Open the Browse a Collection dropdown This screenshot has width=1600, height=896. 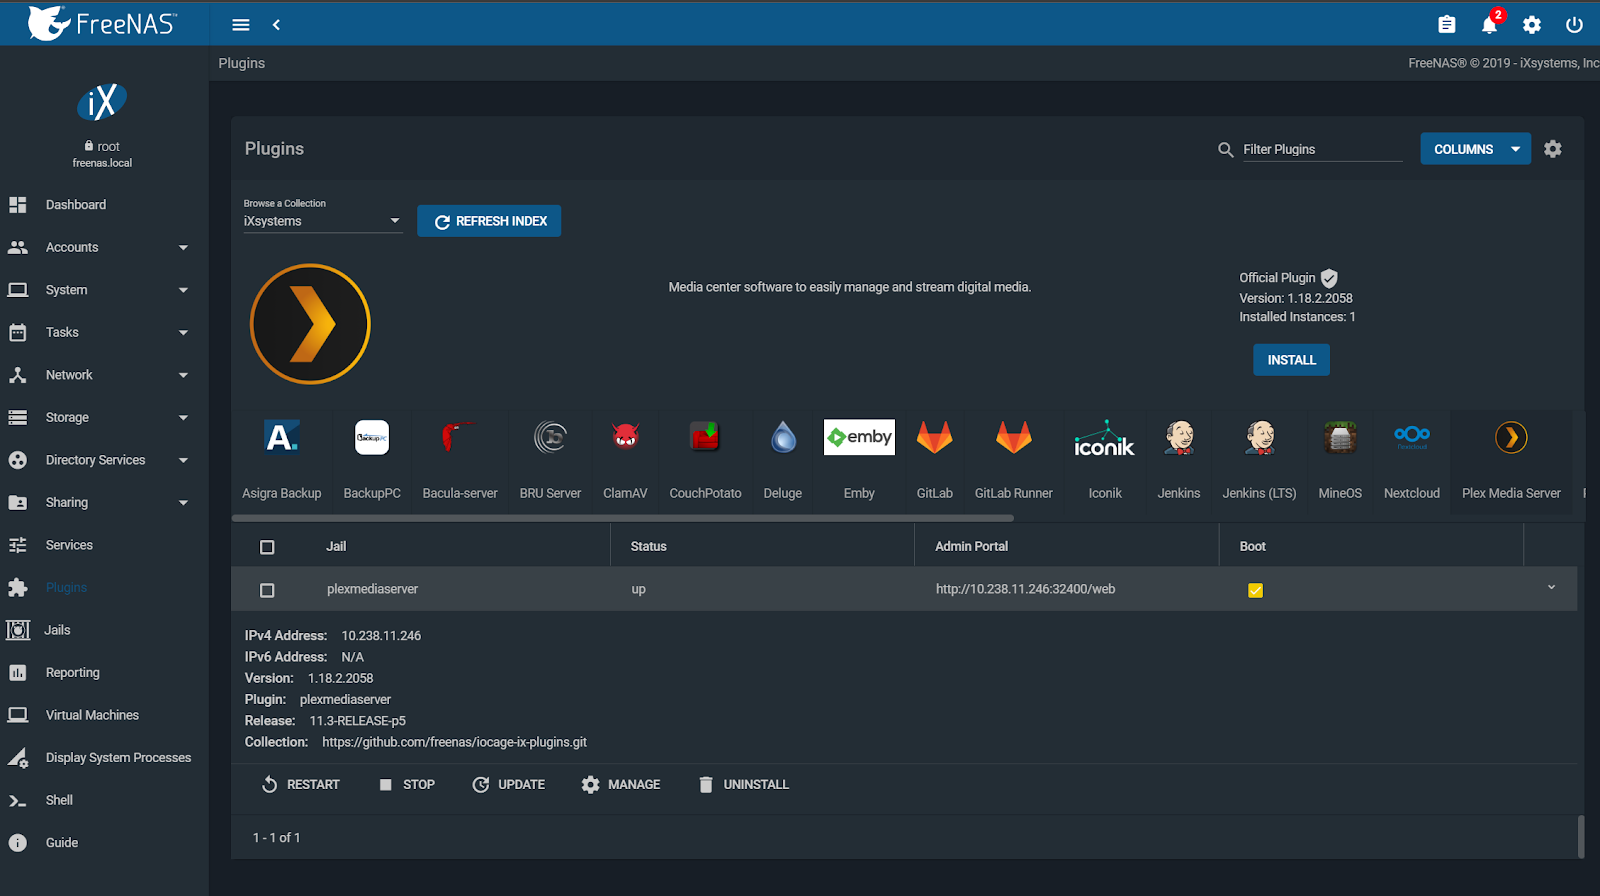pos(322,221)
